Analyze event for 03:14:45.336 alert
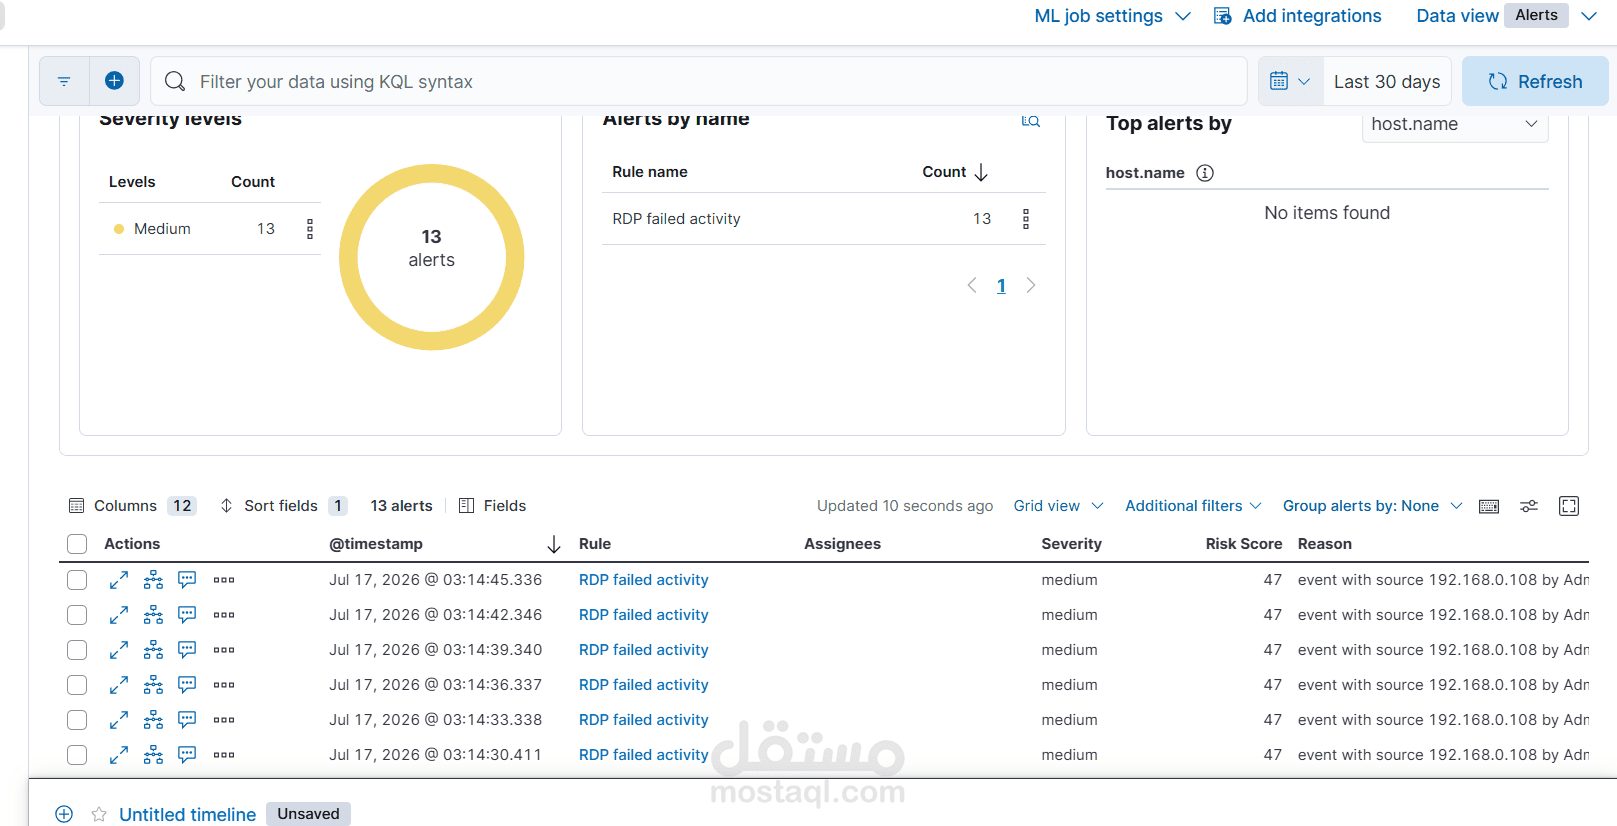This screenshot has height=826, width=1617. coord(153,580)
